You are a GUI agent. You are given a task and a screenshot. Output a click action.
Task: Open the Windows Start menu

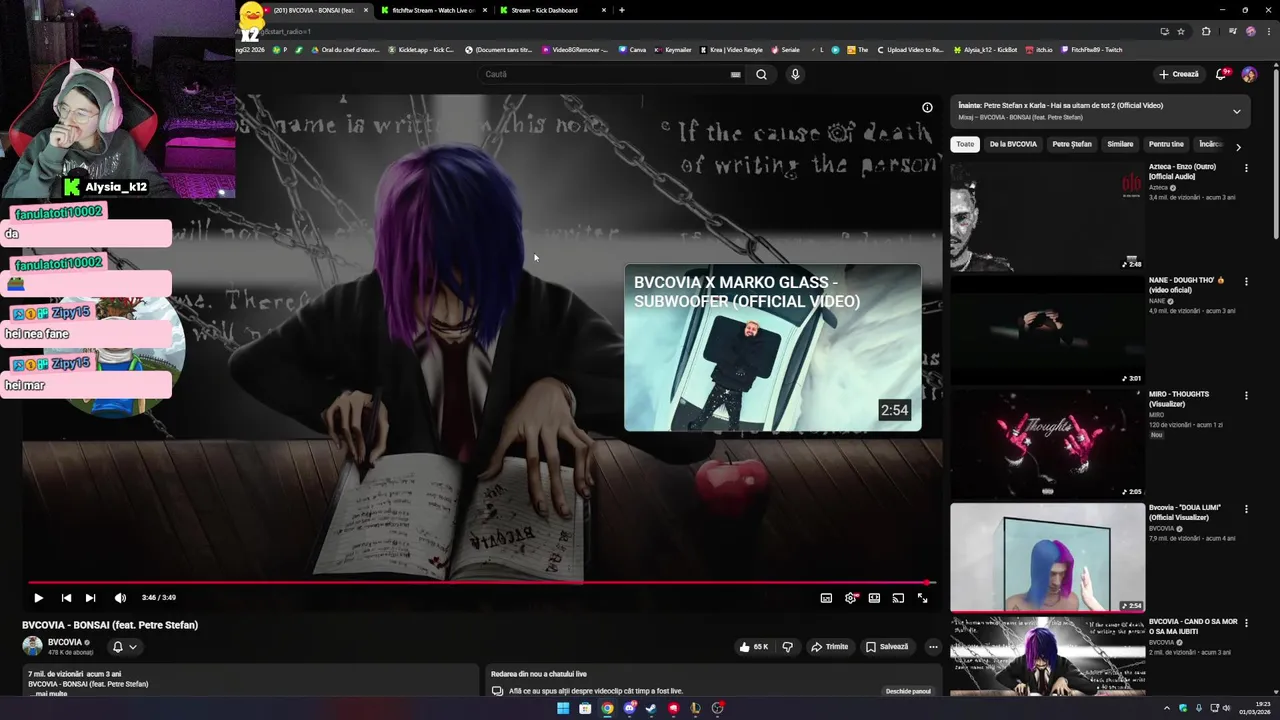point(563,709)
